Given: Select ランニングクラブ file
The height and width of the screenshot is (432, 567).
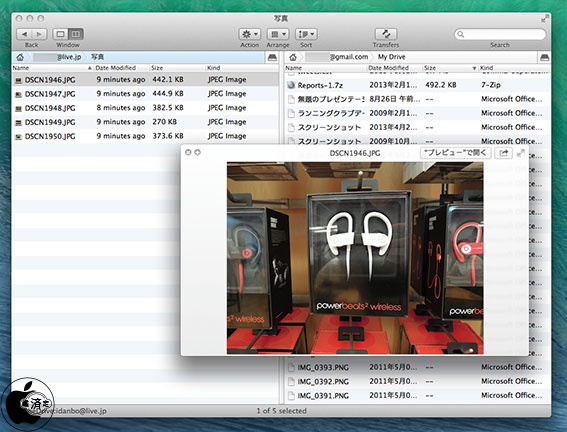Looking at the screenshot, I should coord(417,114).
